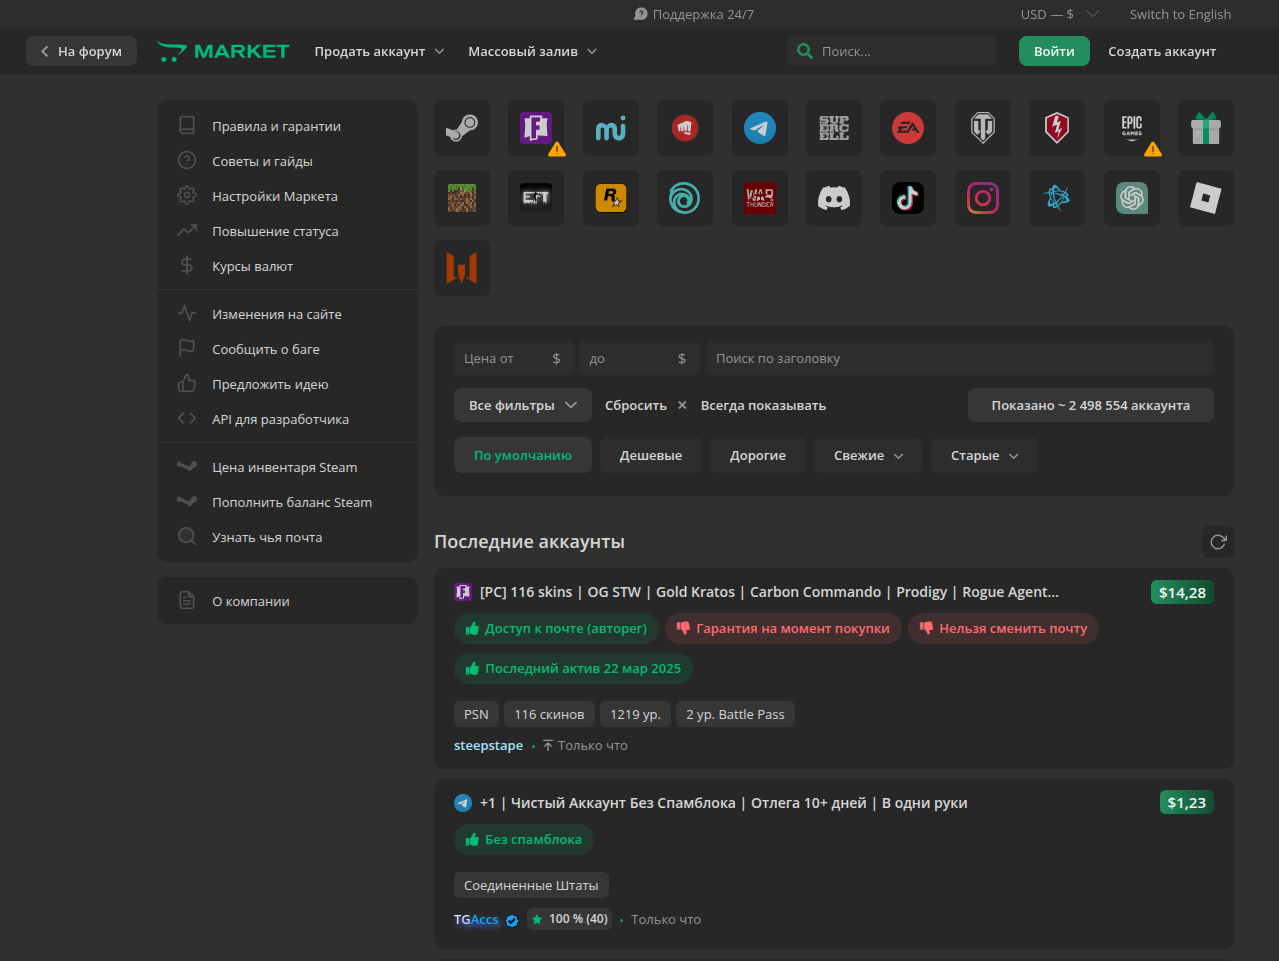Open the WoT Blitz category icon
This screenshot has height=961, width=1279.
[x=1057, y=128]
